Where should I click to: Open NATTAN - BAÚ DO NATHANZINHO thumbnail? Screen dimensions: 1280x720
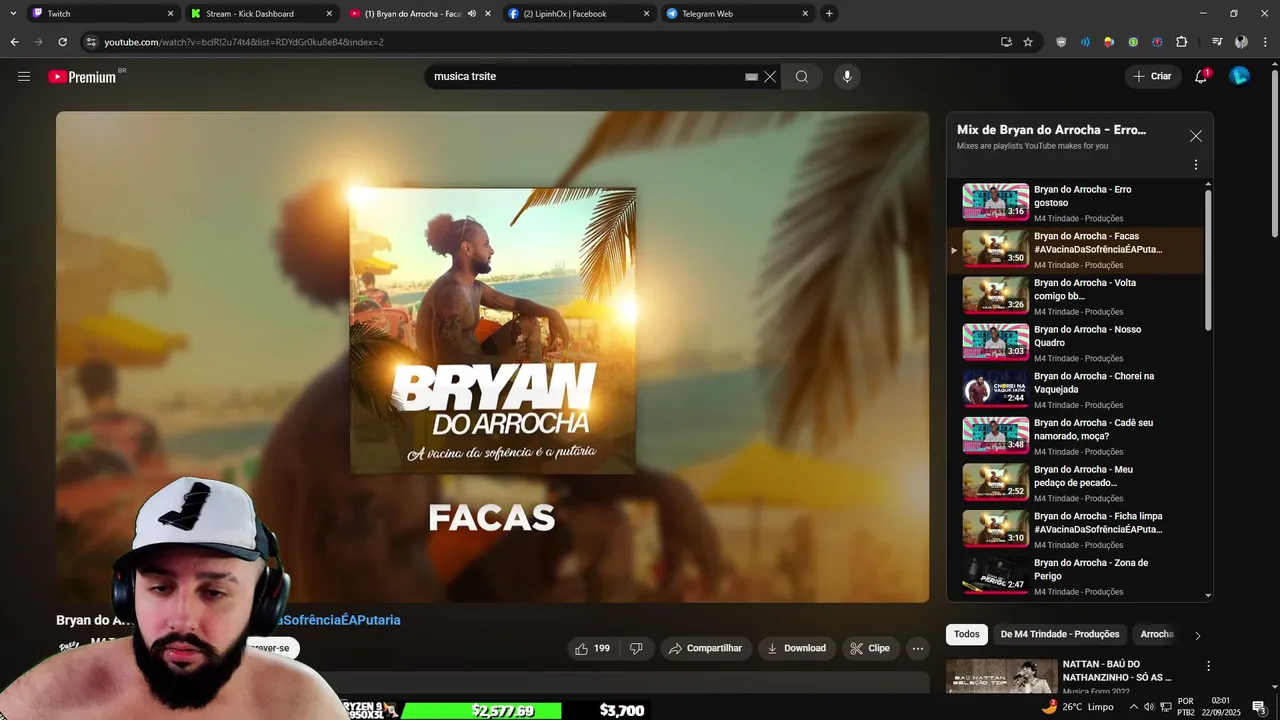[x=1001, y=676]
